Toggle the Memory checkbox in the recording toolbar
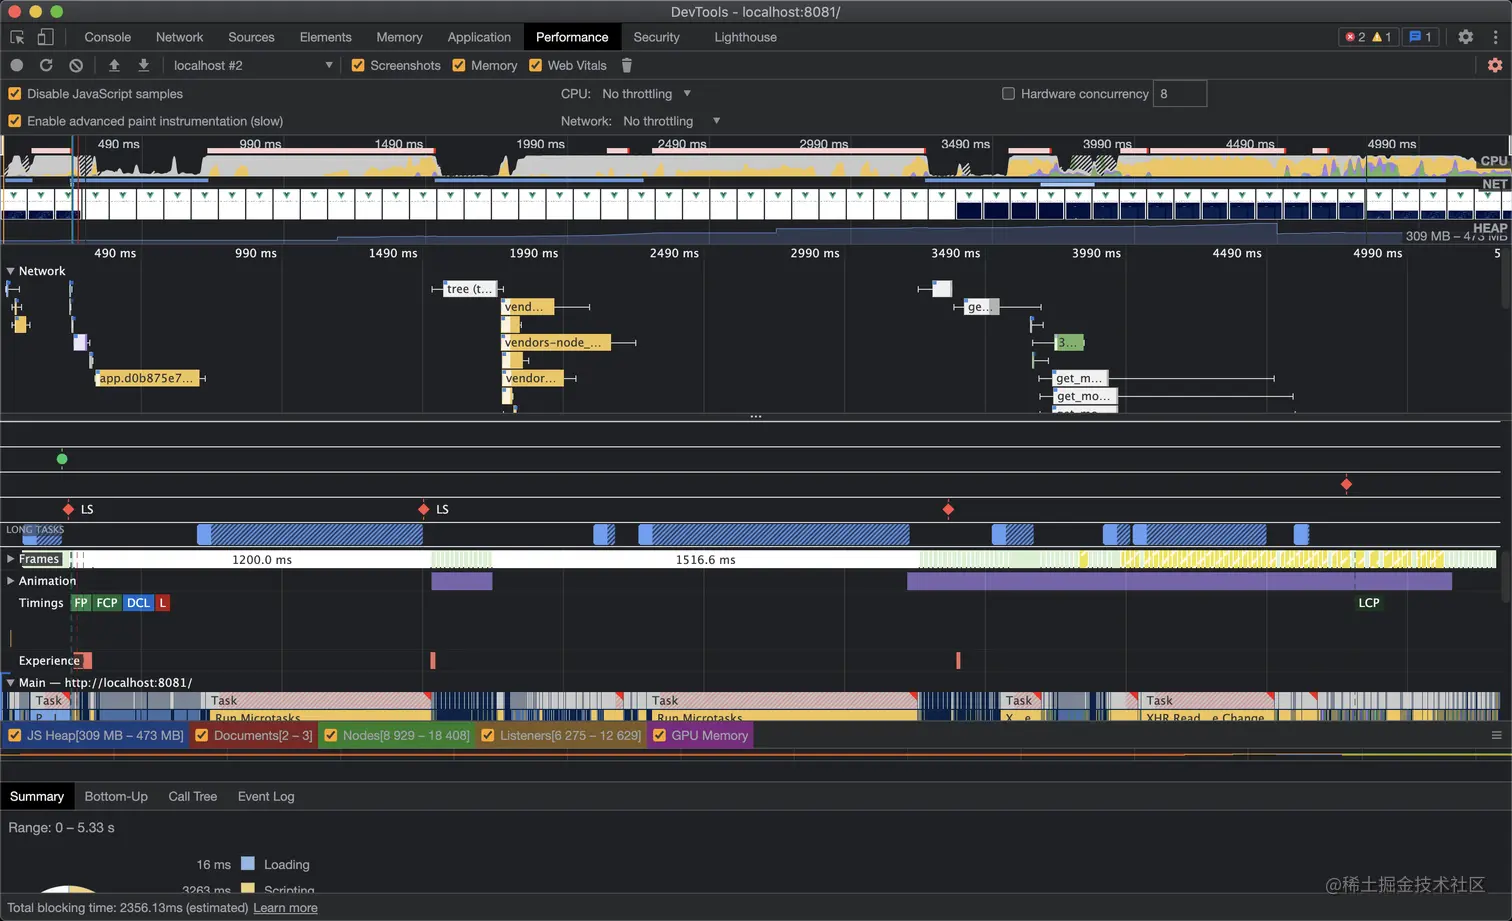This screenshot has width=1512, height=921. pos(459,65)
